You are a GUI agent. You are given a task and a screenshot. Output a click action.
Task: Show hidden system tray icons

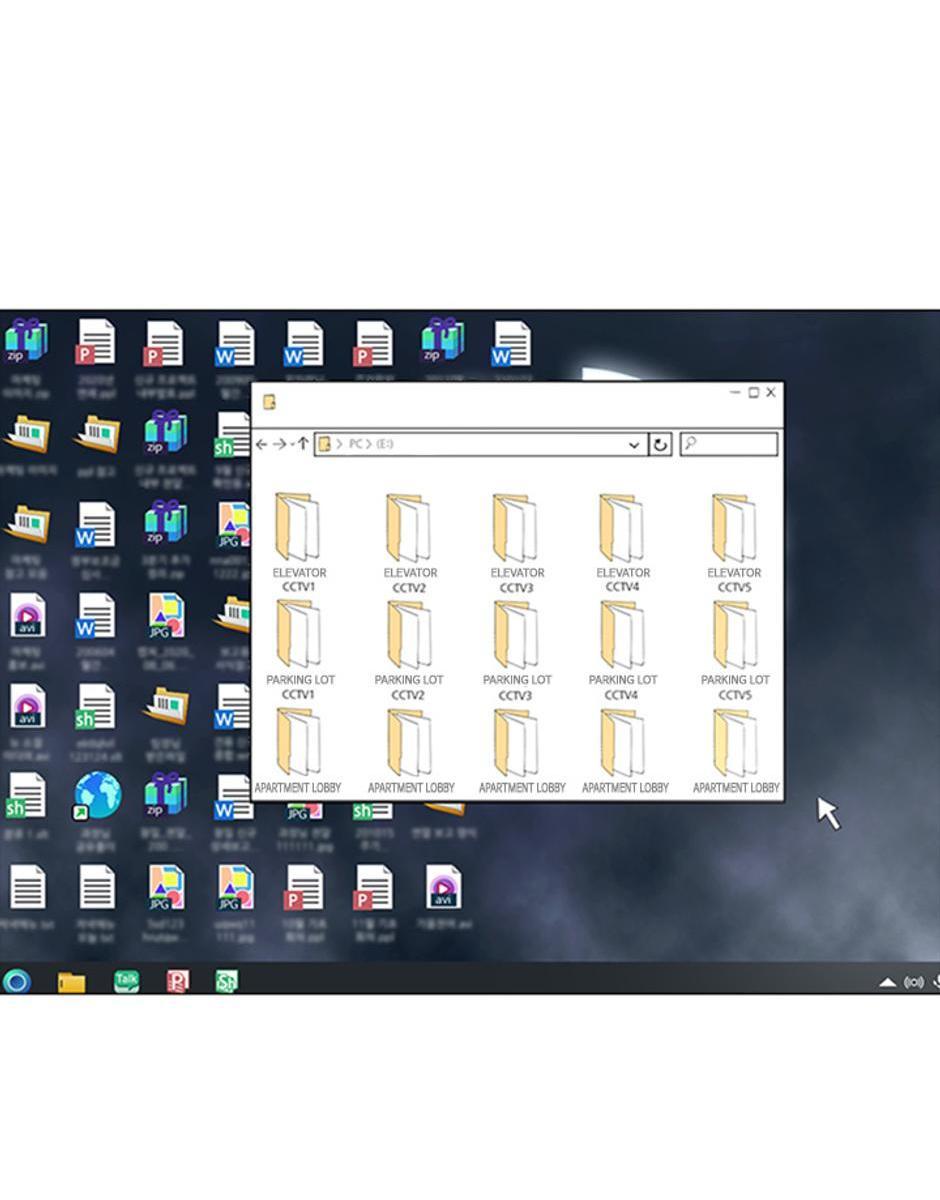tap(887, 982)
